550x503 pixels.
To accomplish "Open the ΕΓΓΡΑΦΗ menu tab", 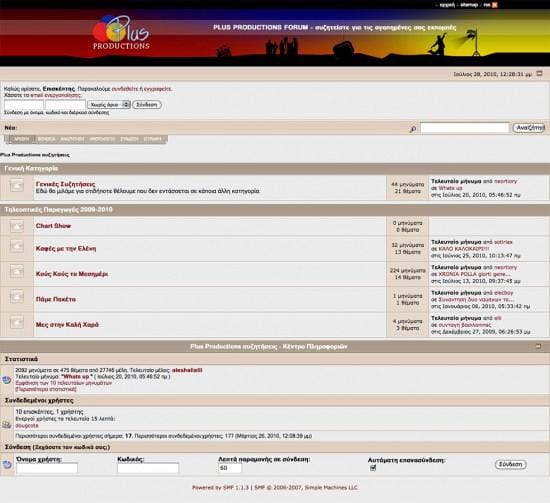I will [x=153, y=139].
